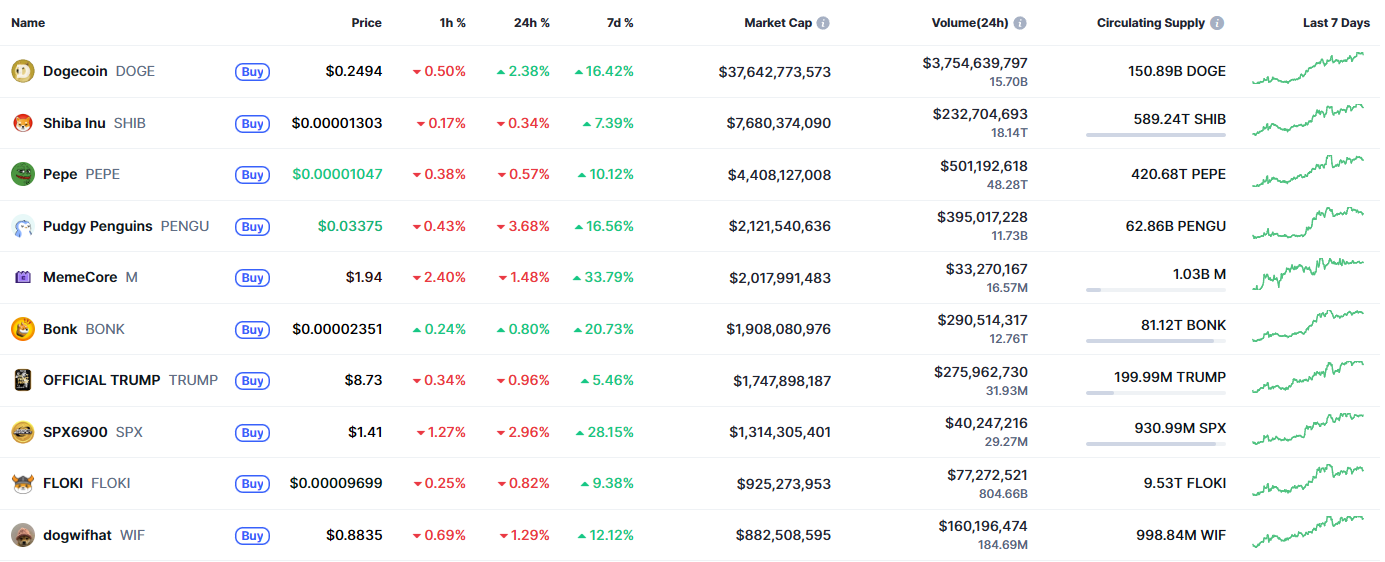
Task: Sort by Circulating Supply column header
Action: [1151, 23]
